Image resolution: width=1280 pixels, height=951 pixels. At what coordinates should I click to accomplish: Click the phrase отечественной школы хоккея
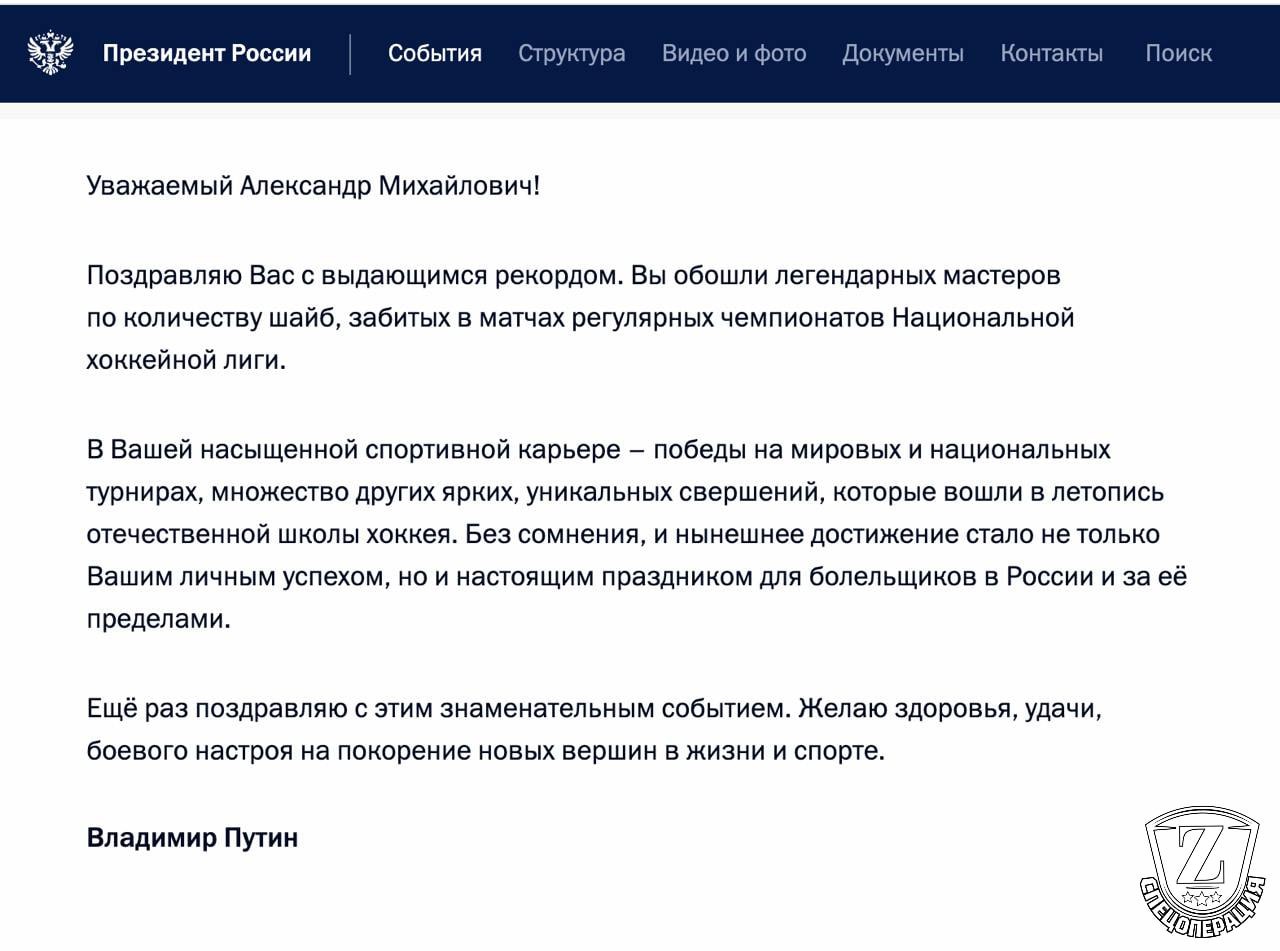pos(272,534)
